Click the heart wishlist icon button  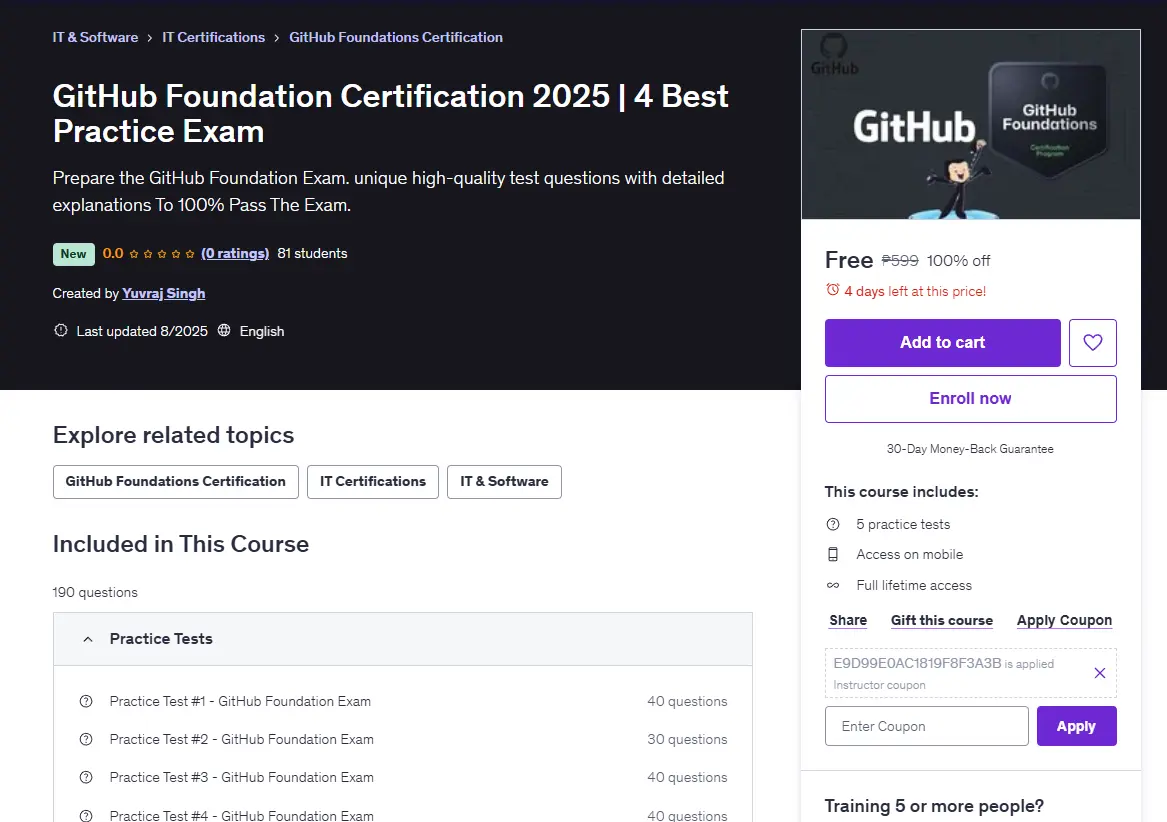[1093, 342]
